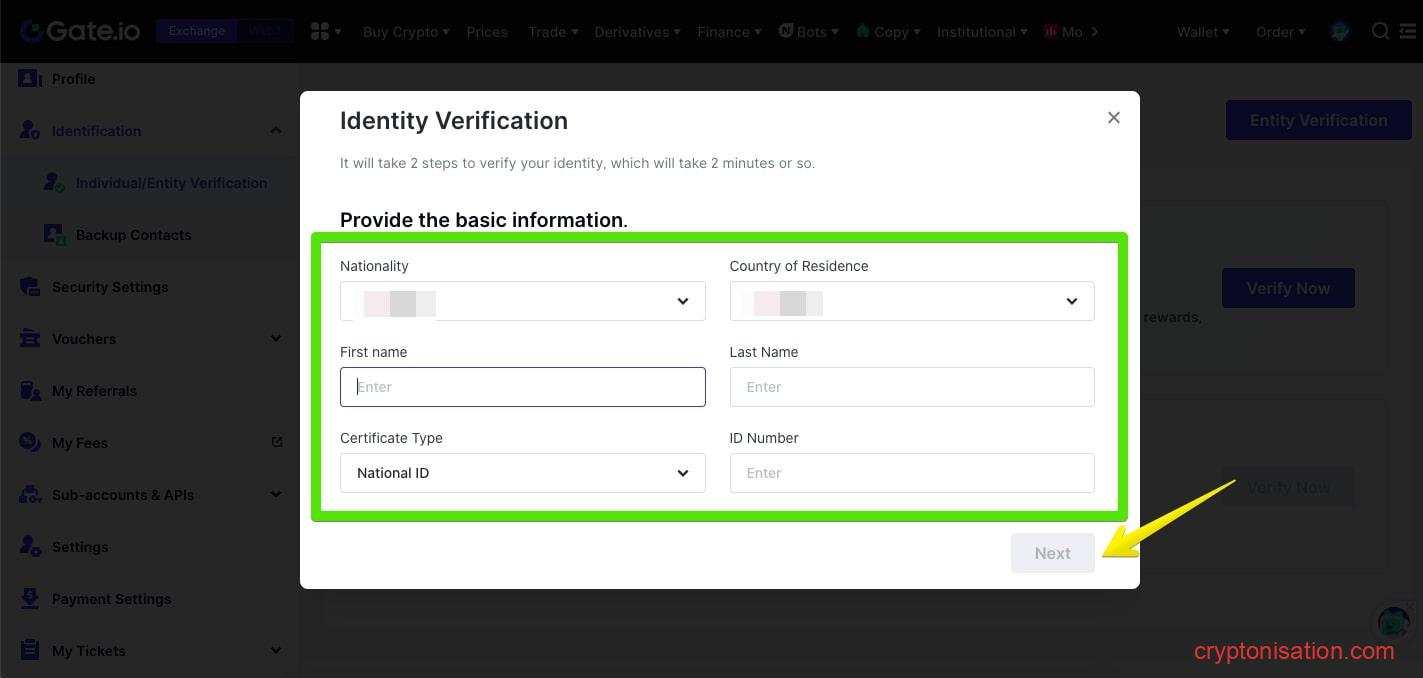
Task: Open the user avatar icon in header
Action: (1340, 32)
